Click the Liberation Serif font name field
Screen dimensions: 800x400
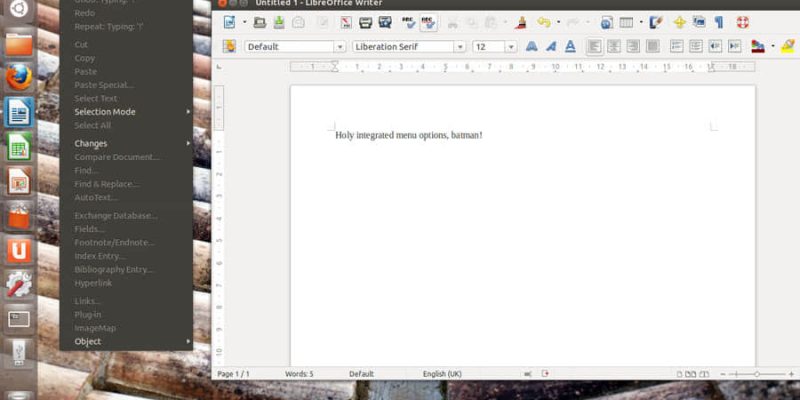(403, 47)
